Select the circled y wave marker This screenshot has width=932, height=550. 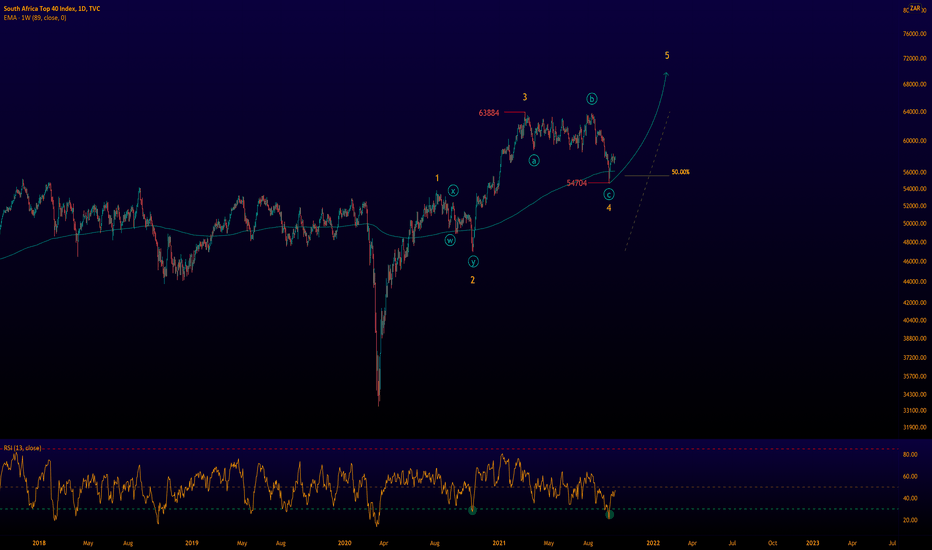tap(473, 262)
